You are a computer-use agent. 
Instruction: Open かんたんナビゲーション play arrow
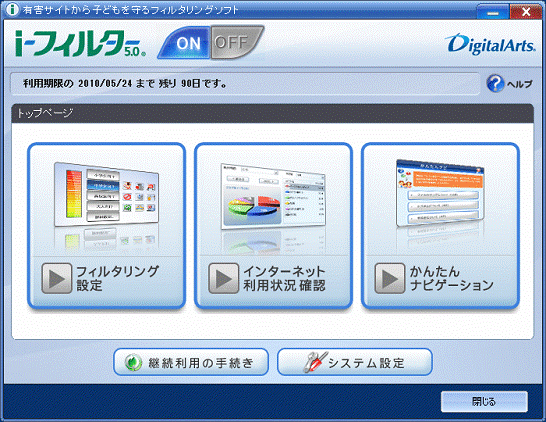tap(390, 278)
